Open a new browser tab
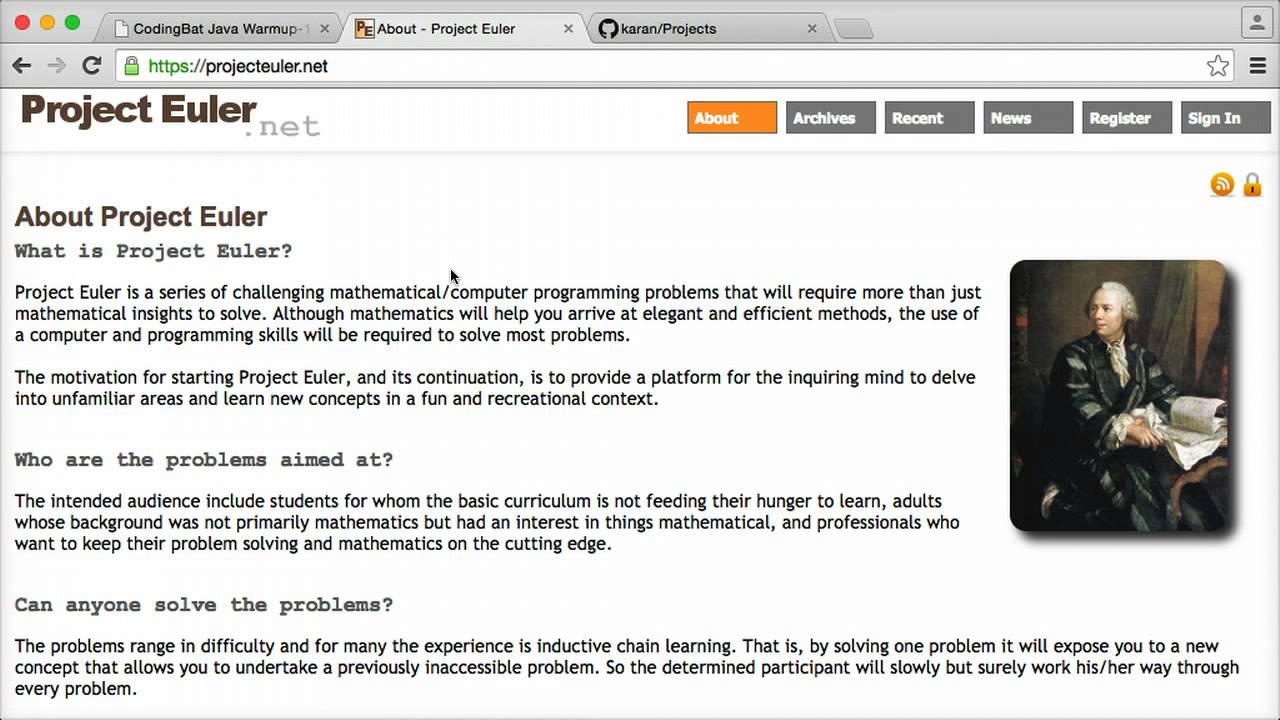The height and width of the screenshot is (720, 1280). [x=852, y=30]
